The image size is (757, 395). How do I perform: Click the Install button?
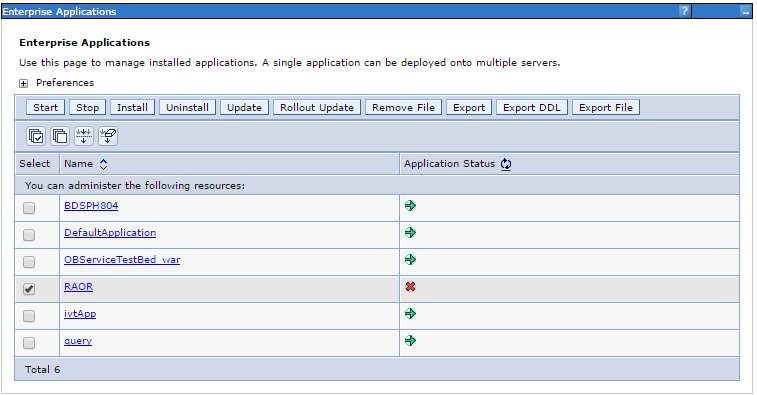tap(132, 108)
